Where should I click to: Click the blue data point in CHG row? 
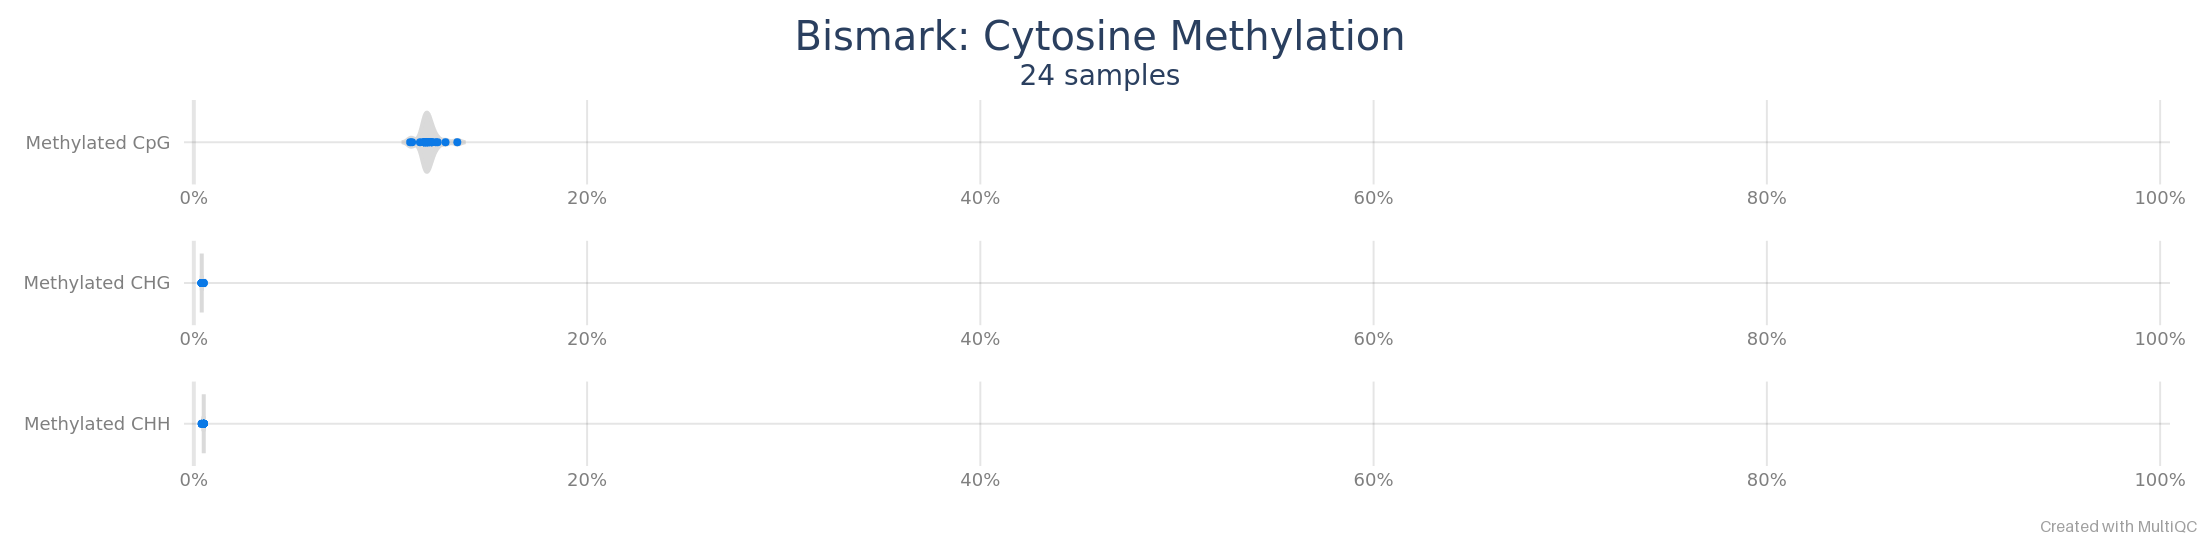point(202,283)
